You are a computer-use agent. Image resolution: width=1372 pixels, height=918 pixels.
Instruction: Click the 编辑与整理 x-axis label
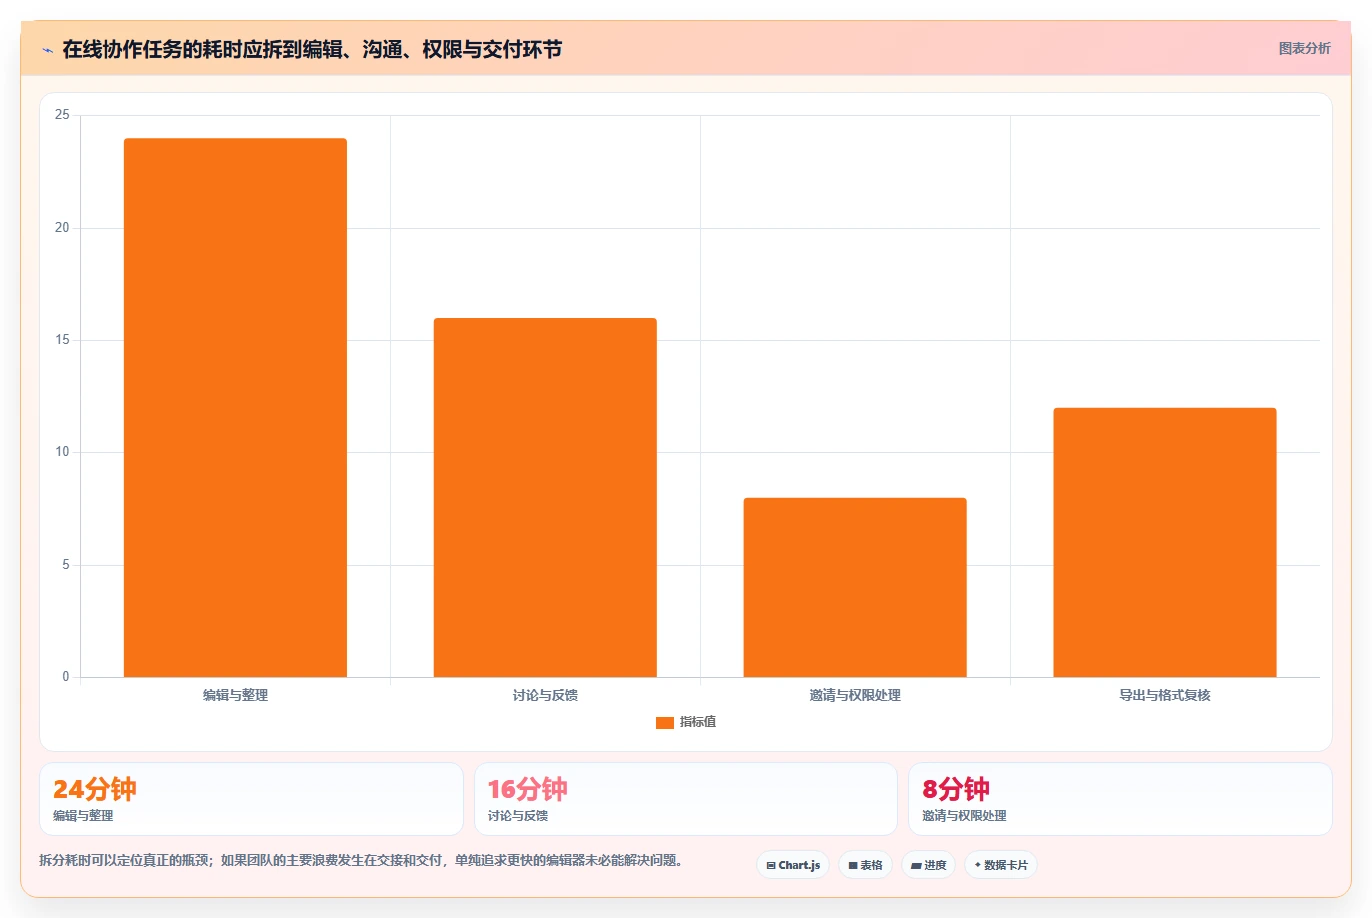coord(235,695)
